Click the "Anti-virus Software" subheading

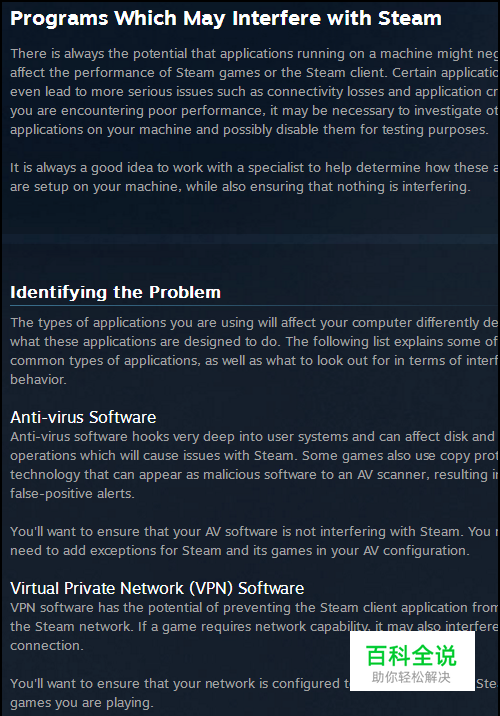coord(83,417)
